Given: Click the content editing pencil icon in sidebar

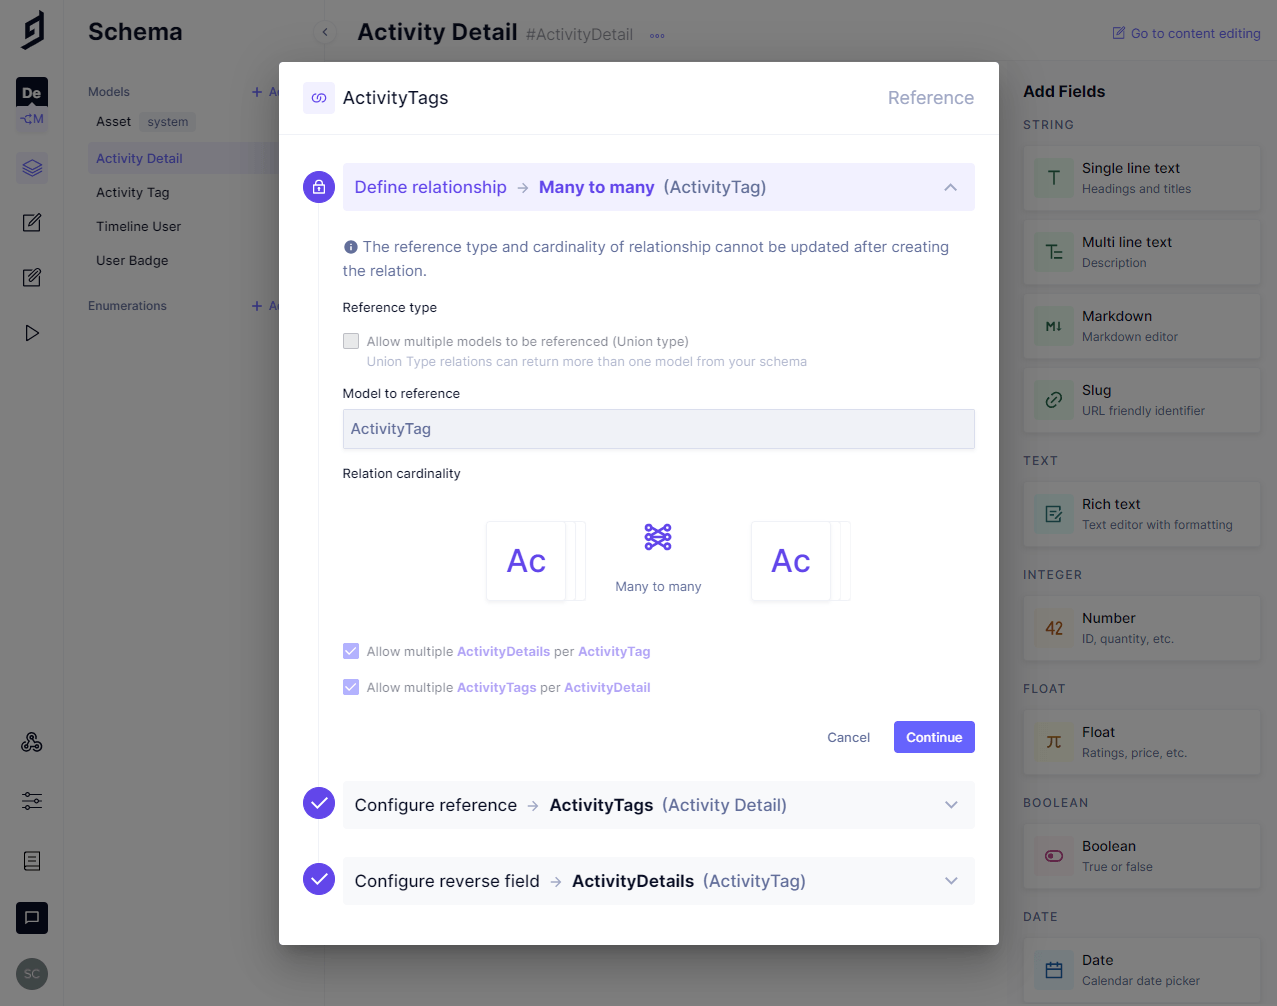Looking at the screenshot, I should (32, 222).
